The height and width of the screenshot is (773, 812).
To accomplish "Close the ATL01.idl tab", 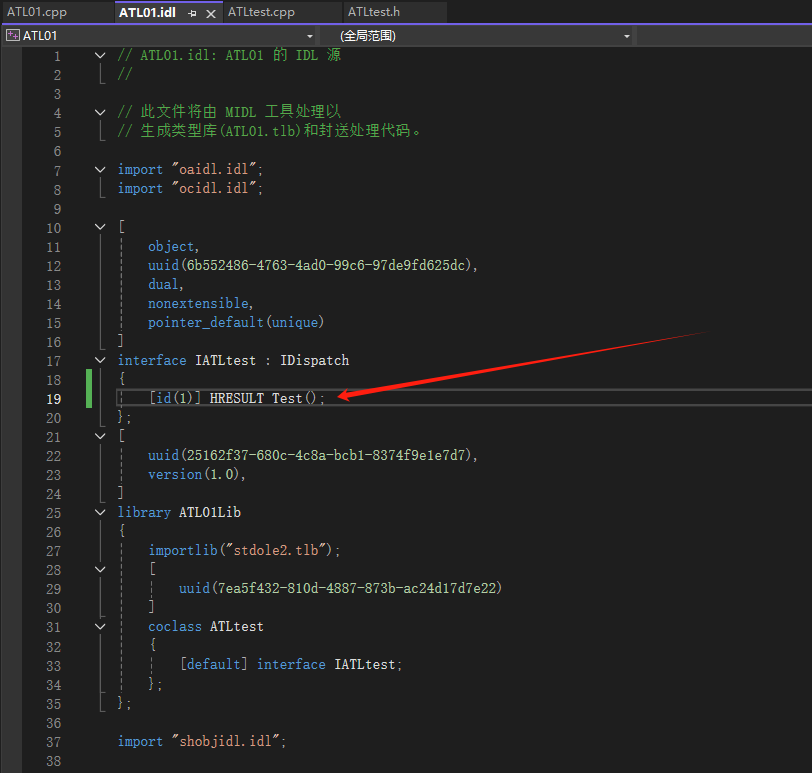I will 211,13.
